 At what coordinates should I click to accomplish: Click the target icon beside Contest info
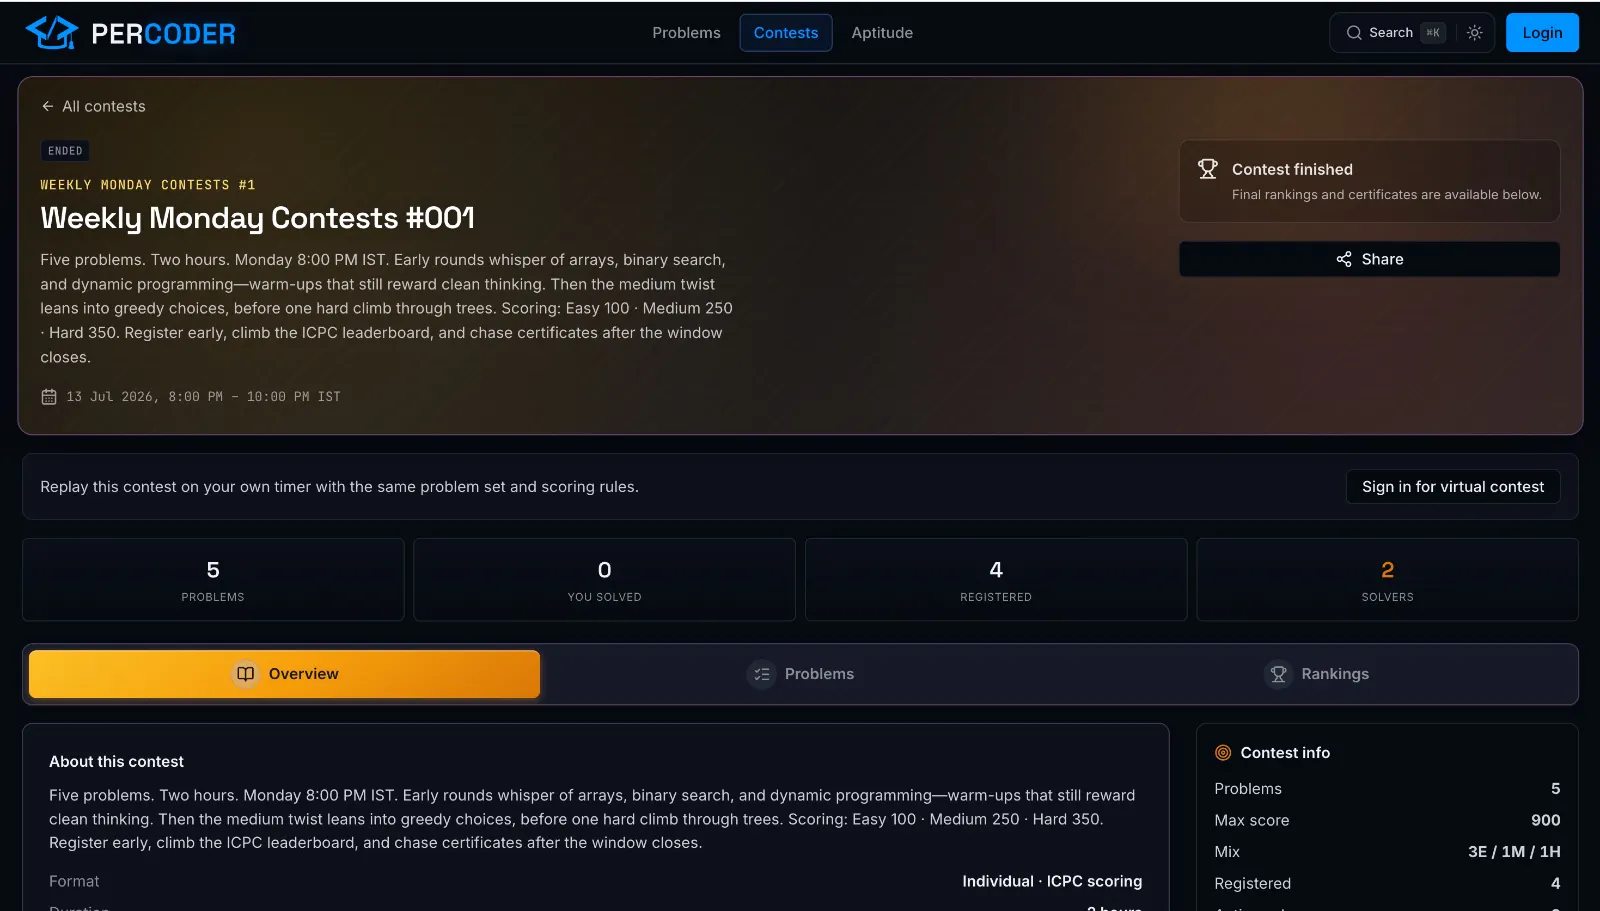click(x=1222, y=753)
